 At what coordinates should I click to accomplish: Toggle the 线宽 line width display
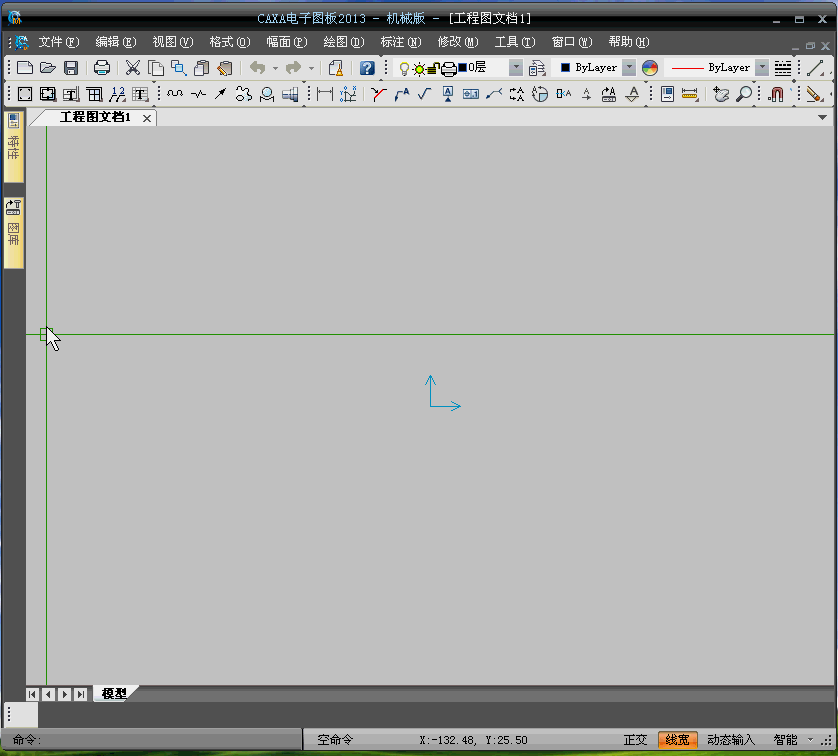(x=677, y=740)
